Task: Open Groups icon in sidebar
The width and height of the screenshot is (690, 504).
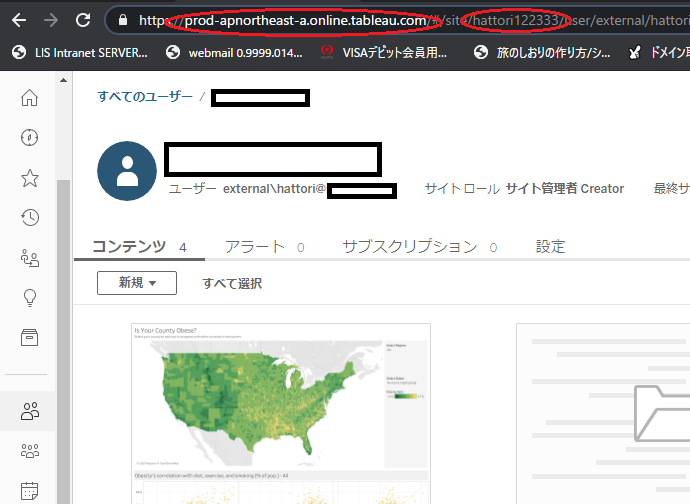Action: point(29,451)
